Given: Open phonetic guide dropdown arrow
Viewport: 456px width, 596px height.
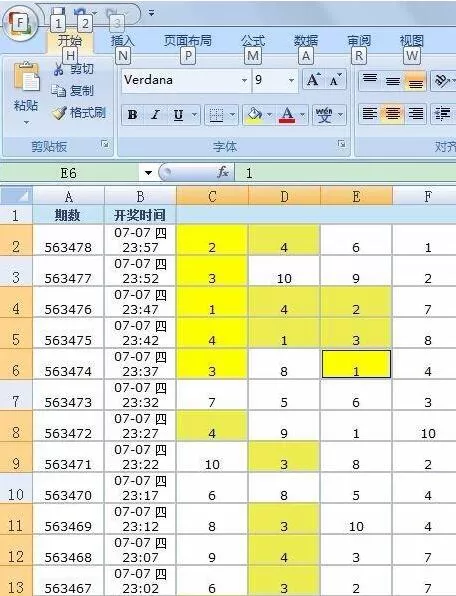Looking at the screenshot, I should pos(340,114).
